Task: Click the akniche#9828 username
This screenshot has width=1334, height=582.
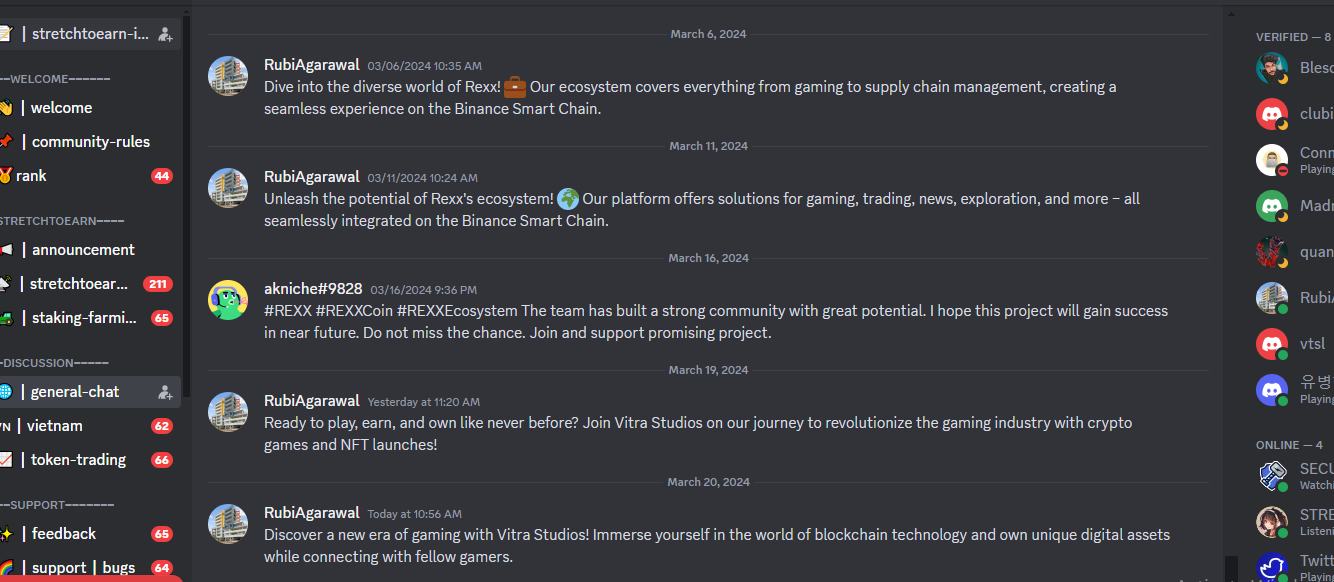Action: pos(313,288)
